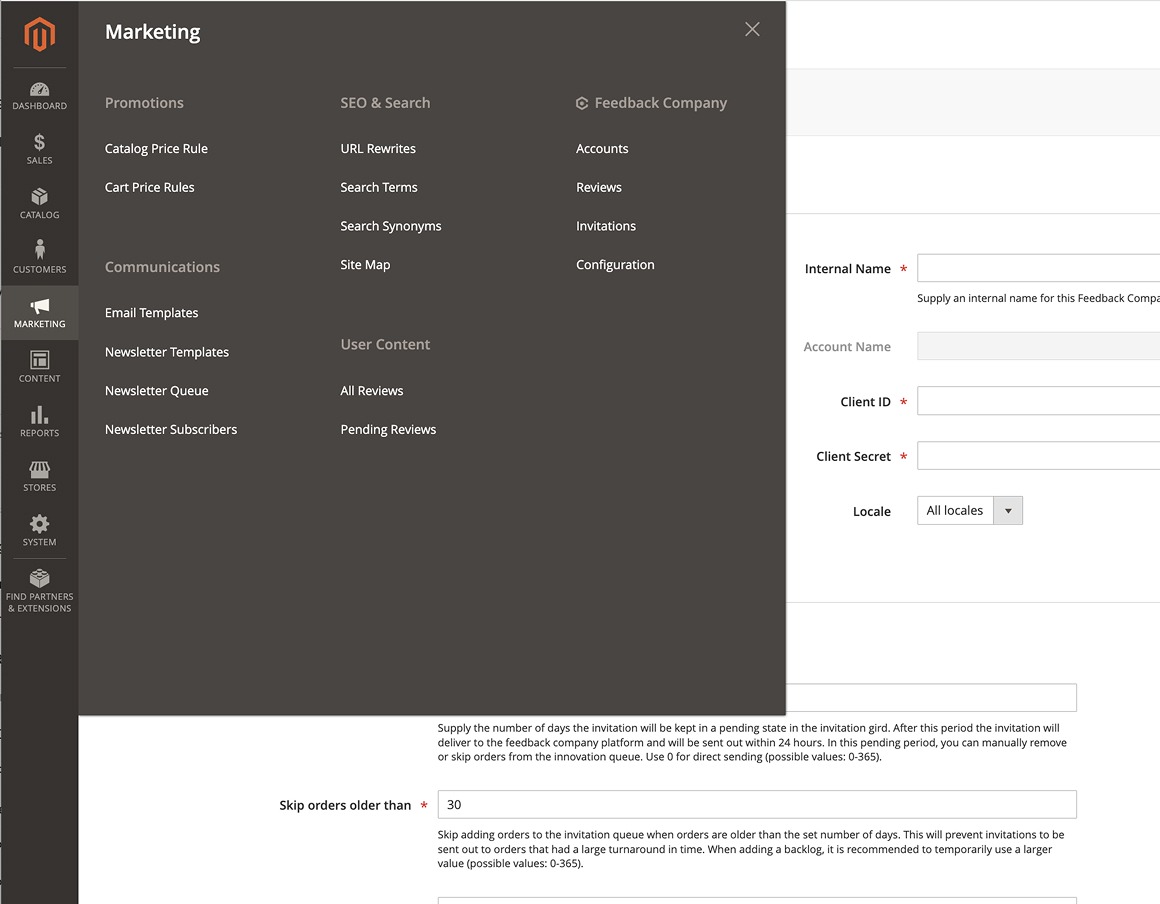Open Feedback Company Invitations
This screenshot has width=1160, height=904.
click(x=606, y=226)
